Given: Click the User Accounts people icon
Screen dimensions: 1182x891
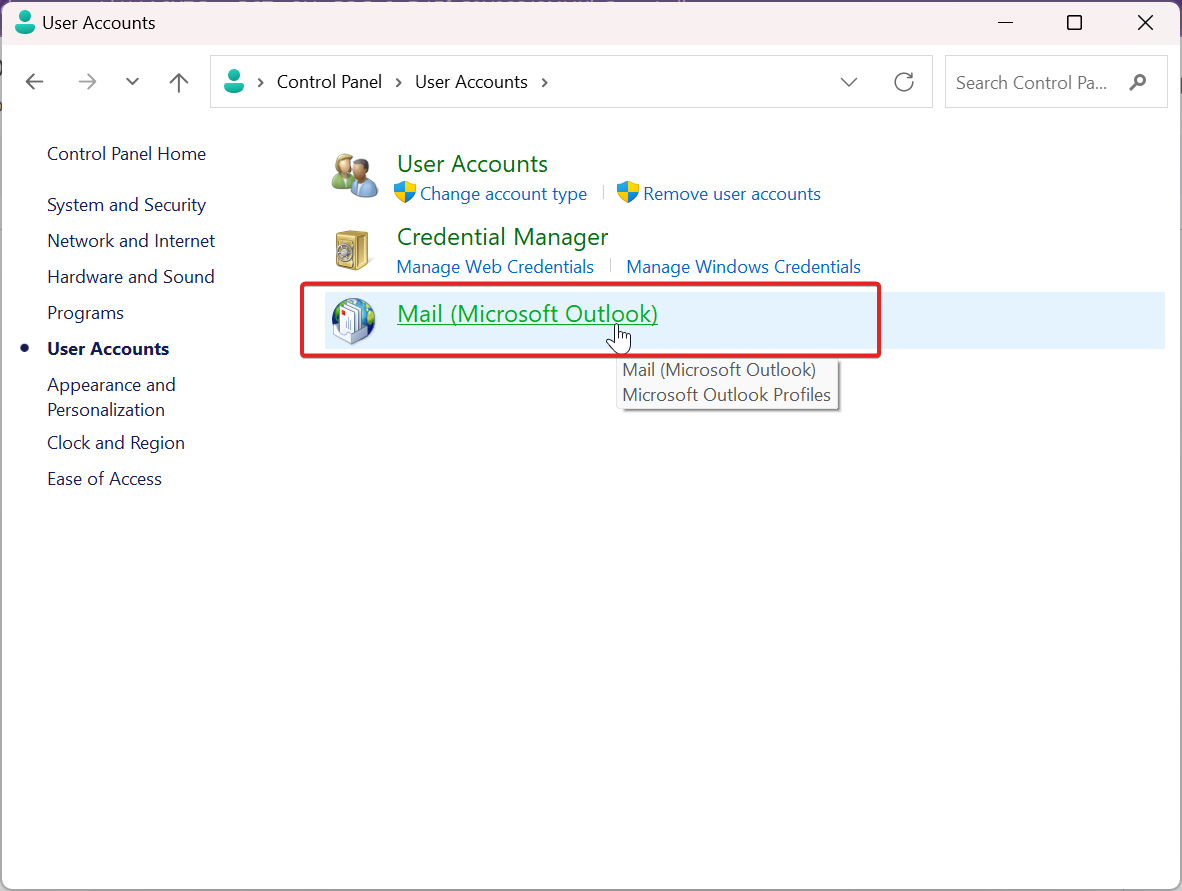Looking at the screenshot, I should pos(354,176).
